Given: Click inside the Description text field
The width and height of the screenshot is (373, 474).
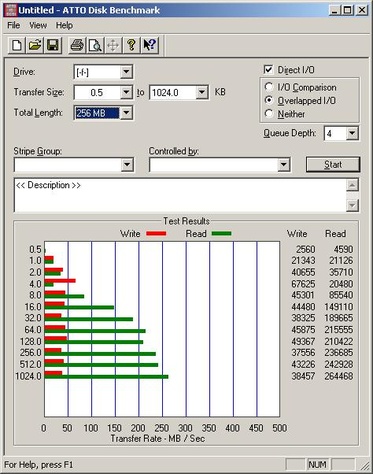Looking at the screenshot, I should (x=180, y=195).
